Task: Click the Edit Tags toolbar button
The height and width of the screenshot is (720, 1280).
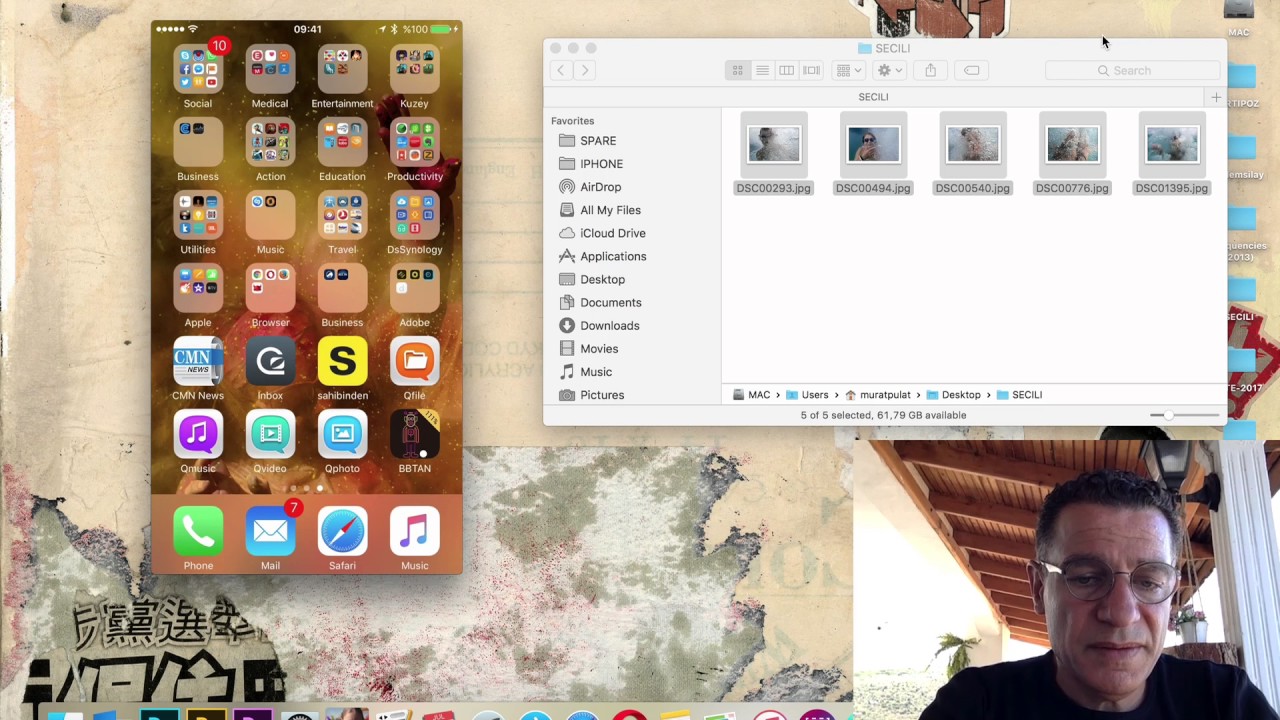Action: coord(971,70)
